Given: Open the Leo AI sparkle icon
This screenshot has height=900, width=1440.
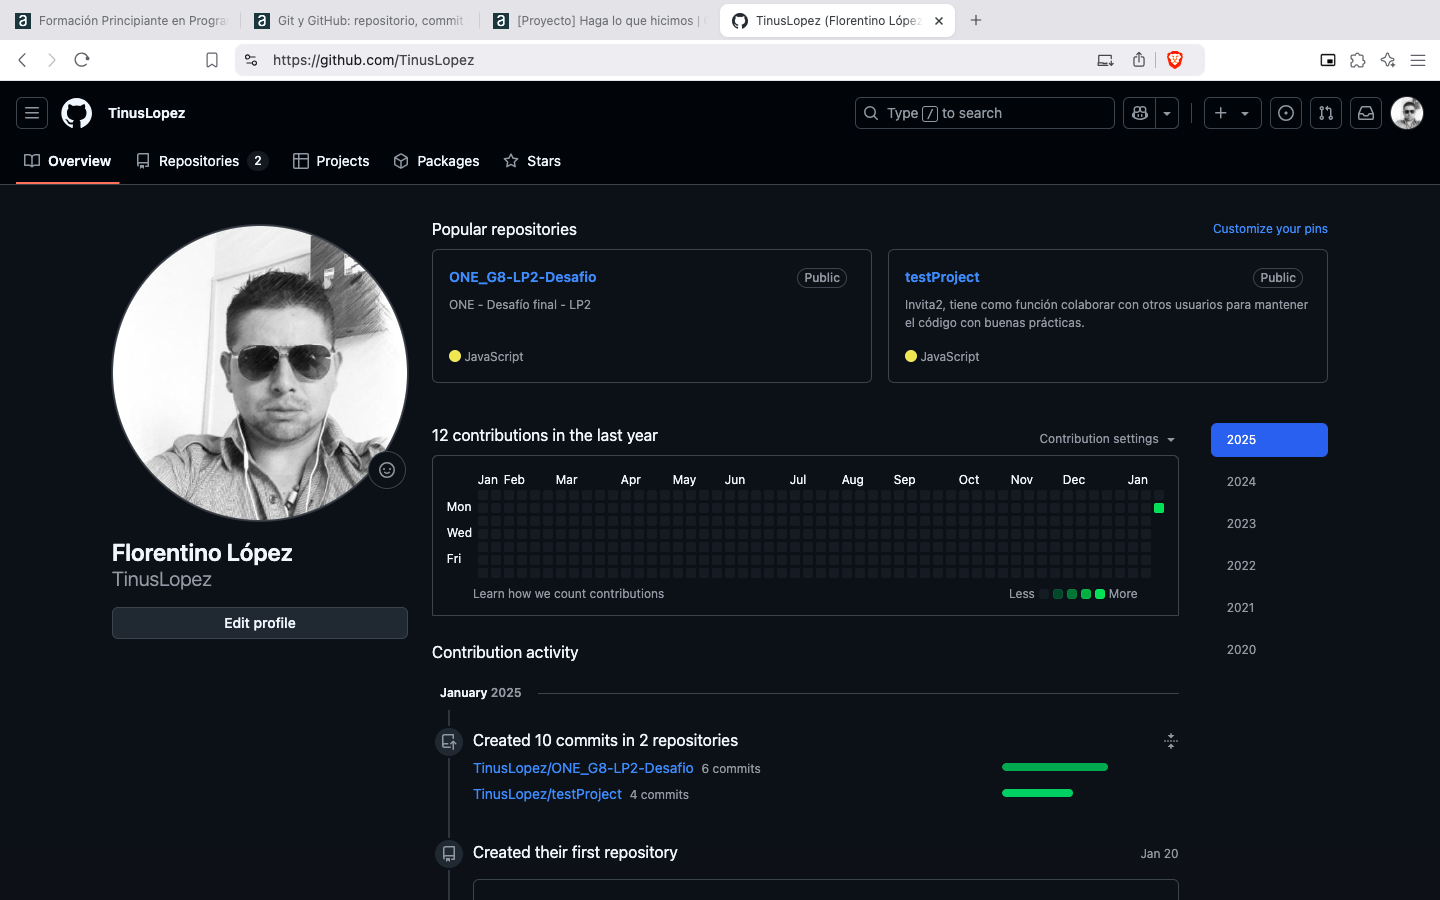Looking at the screenshot, I should (x=1388, y=60).
